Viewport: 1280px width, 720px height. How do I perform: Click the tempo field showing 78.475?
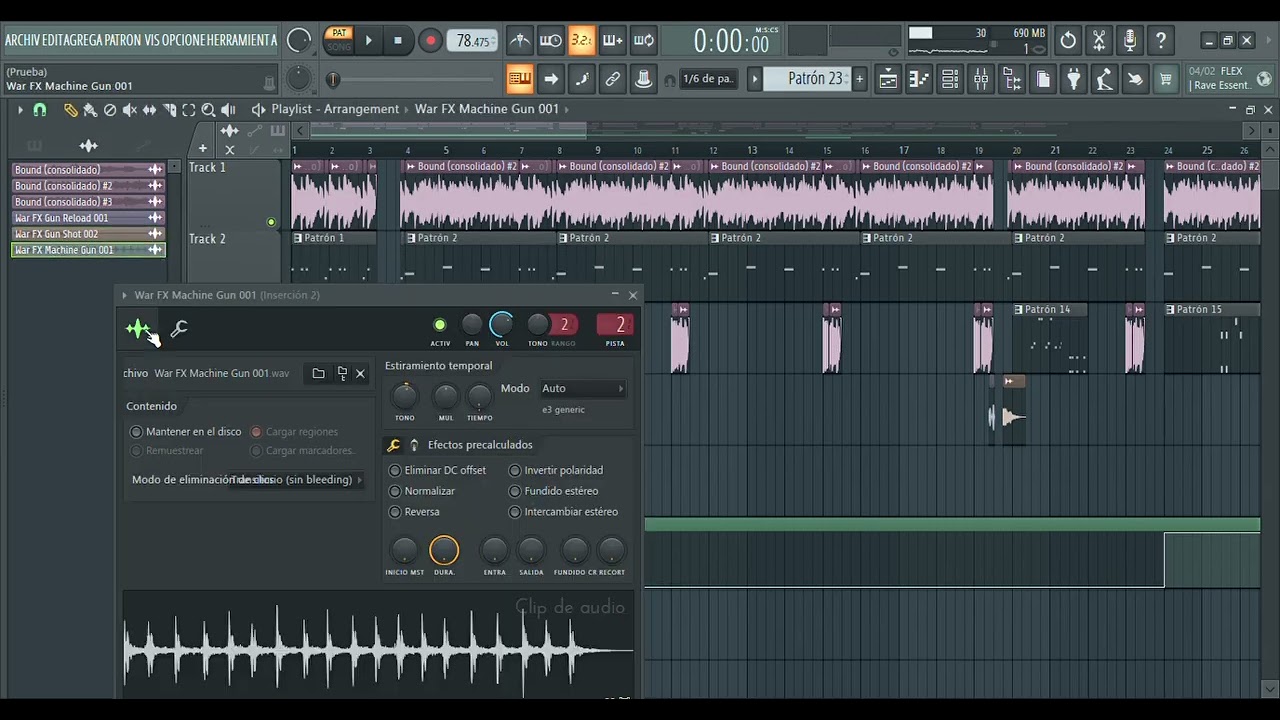pyautogui.click(x=472, y=41)
